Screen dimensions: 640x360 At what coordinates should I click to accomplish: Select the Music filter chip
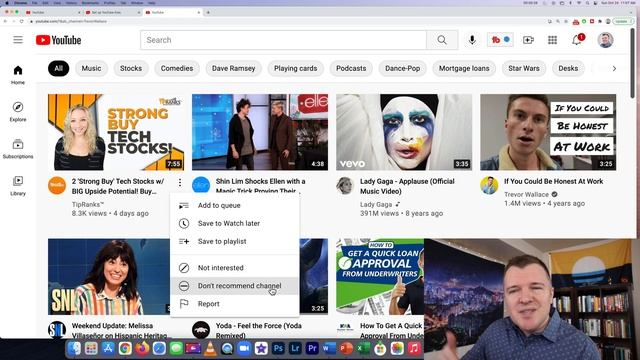91,68
